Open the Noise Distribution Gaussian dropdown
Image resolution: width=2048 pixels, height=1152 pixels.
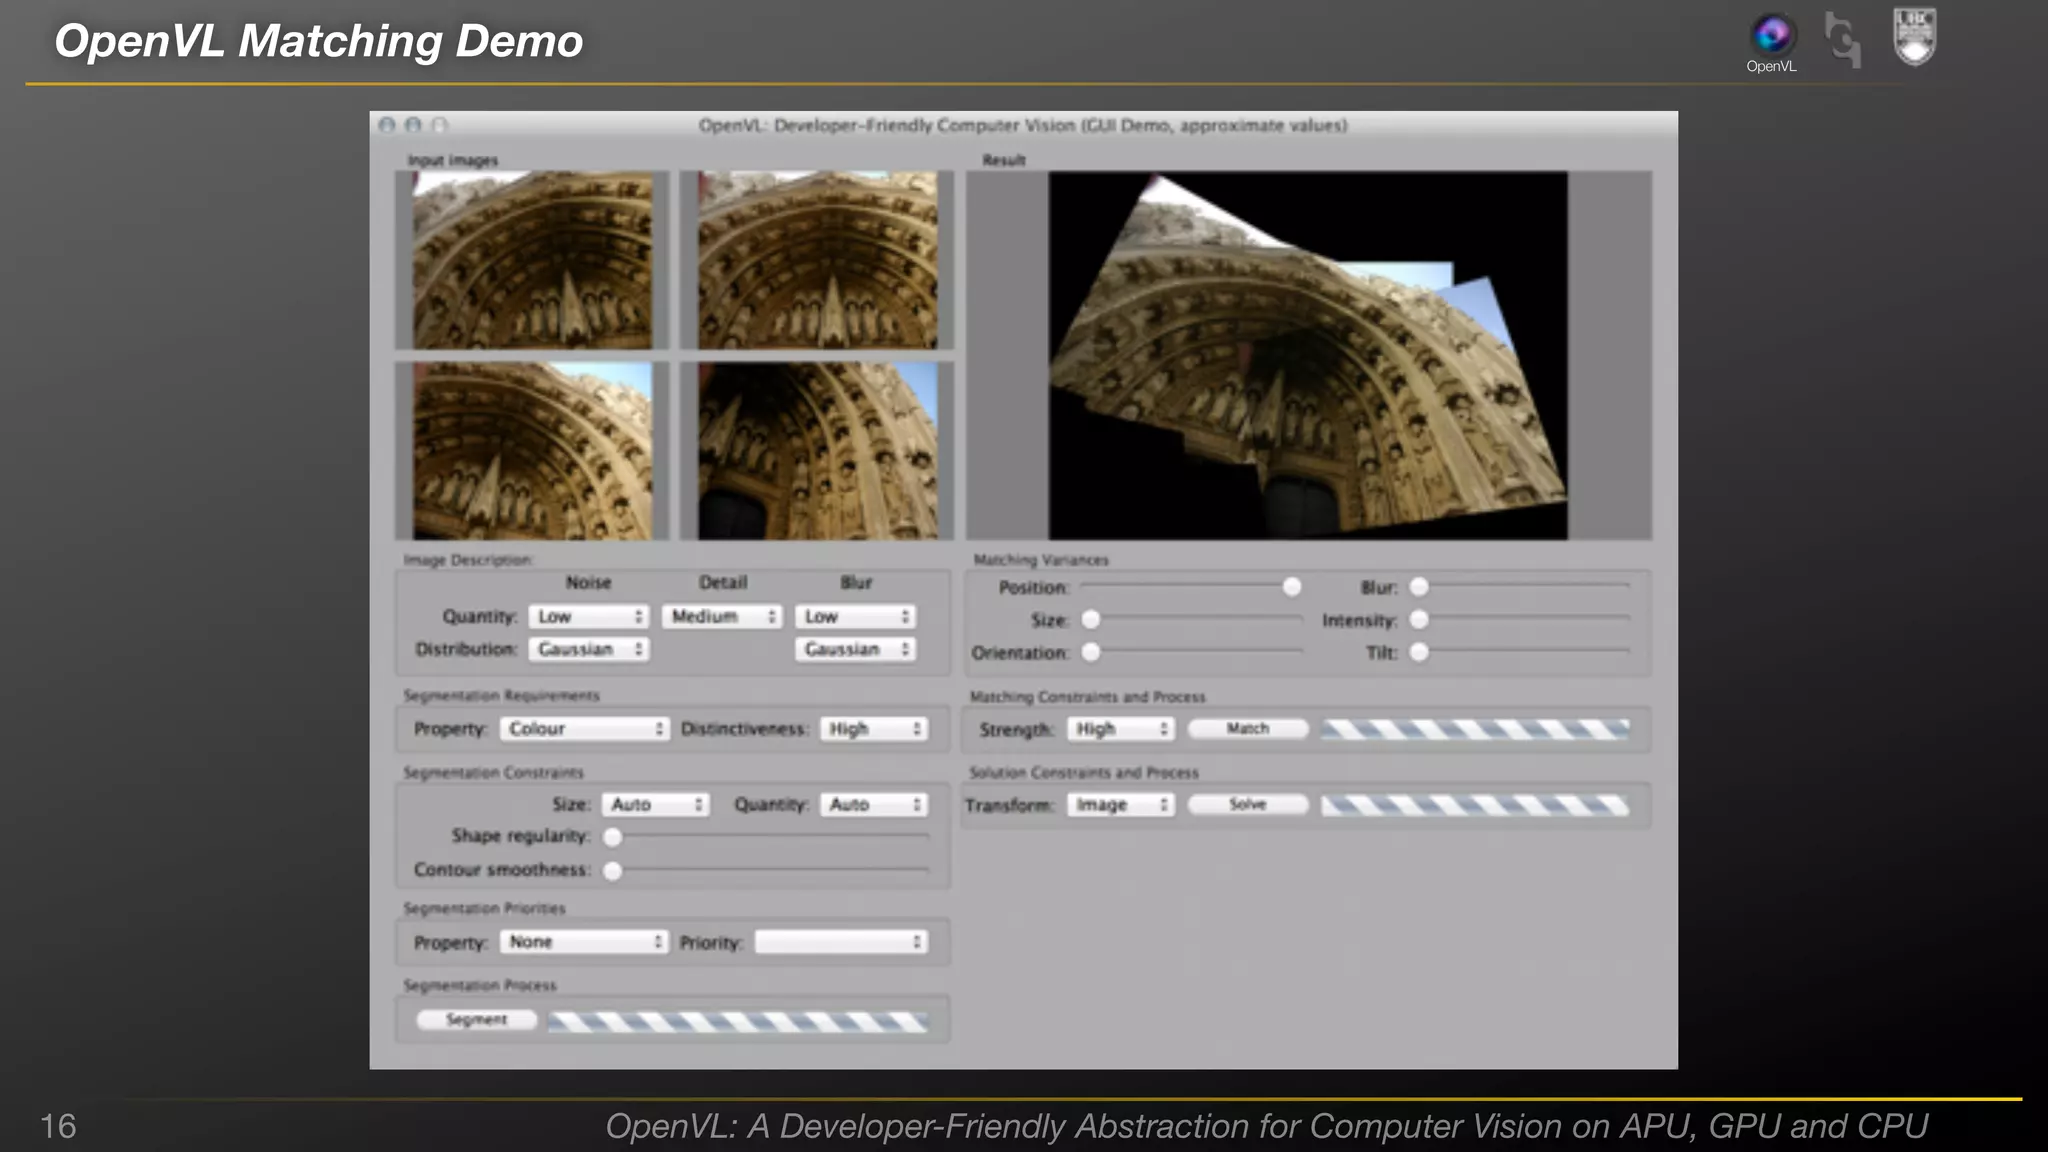pyautogui.click(x=589, y=650)
